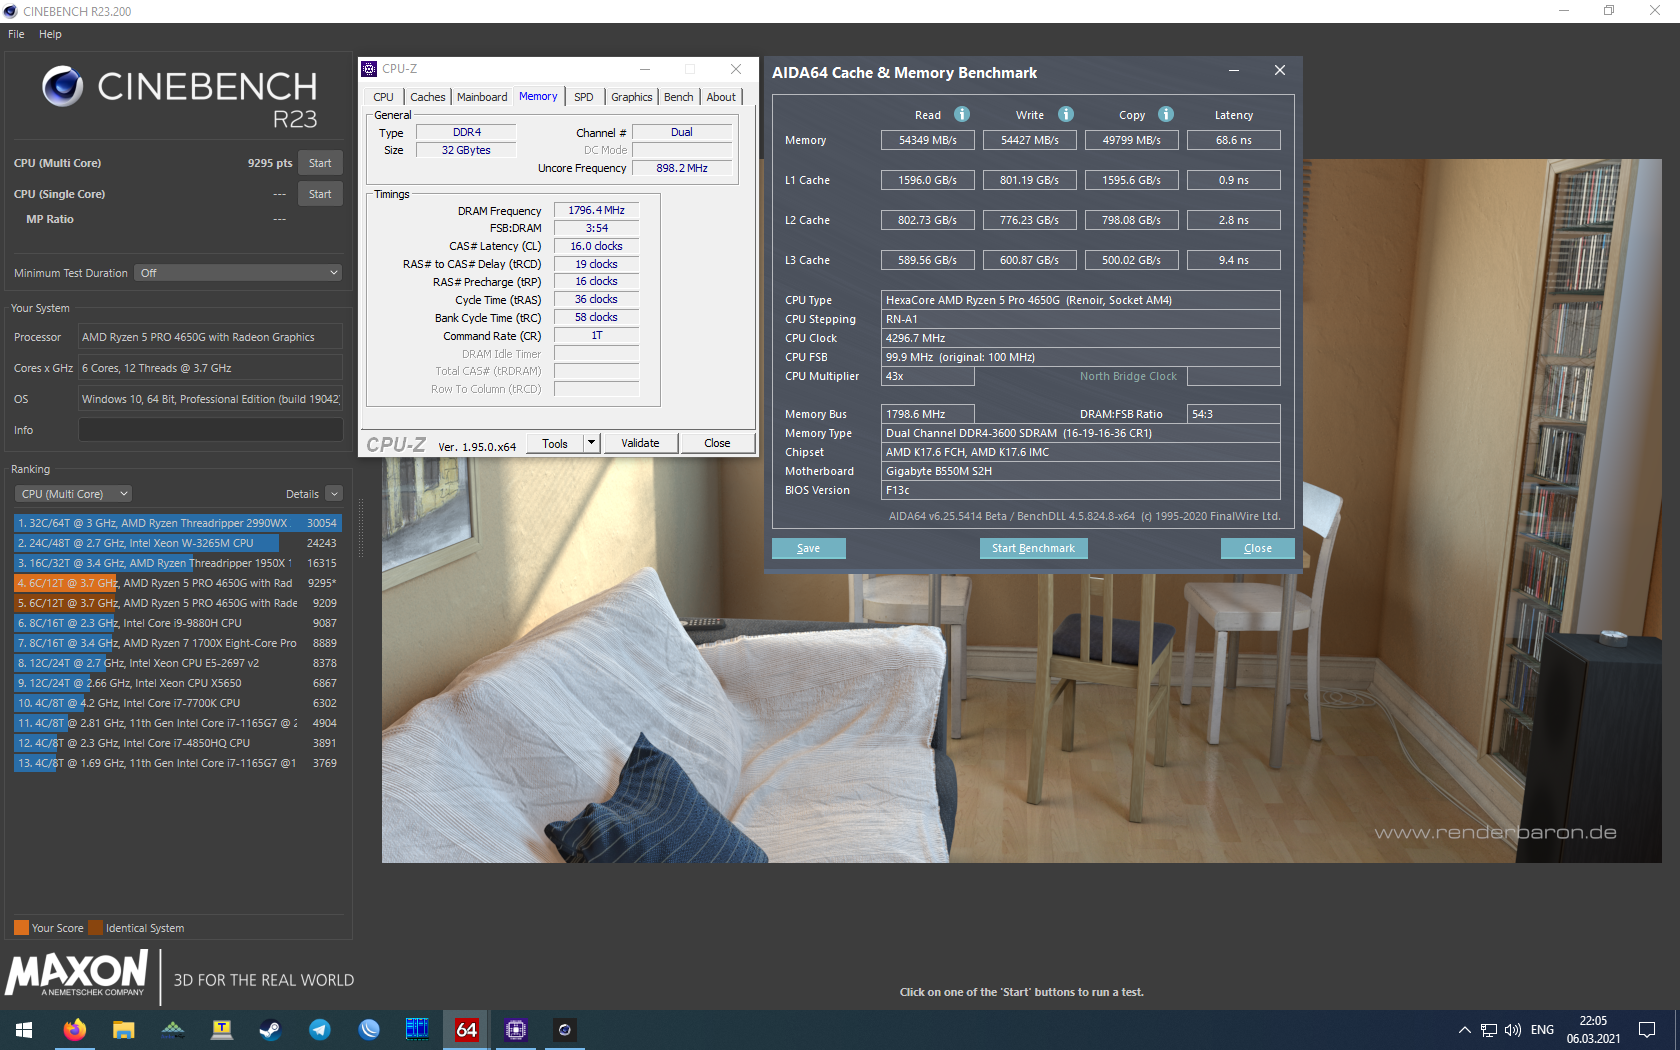Image resolution: width=1680 pixels, height=1050 pixels.
Task: Expand the CPU (Multi Core) ranking dropdown
Action: click(x=73, y=494)
